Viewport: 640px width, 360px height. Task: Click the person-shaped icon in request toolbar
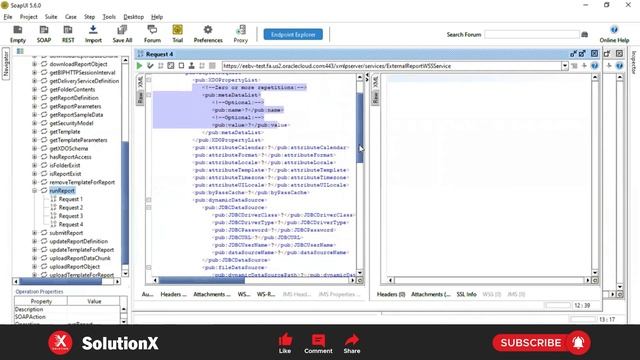point(191,66)
